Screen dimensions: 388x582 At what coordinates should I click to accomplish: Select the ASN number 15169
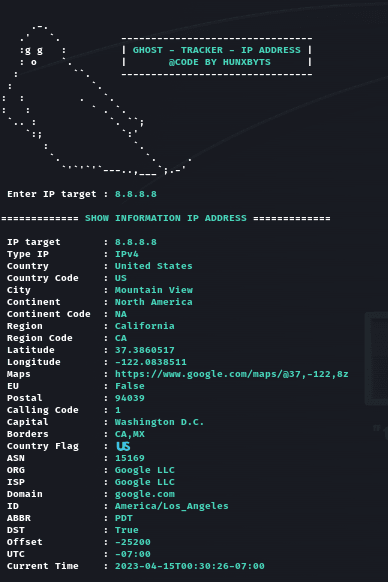click(130, 458)
